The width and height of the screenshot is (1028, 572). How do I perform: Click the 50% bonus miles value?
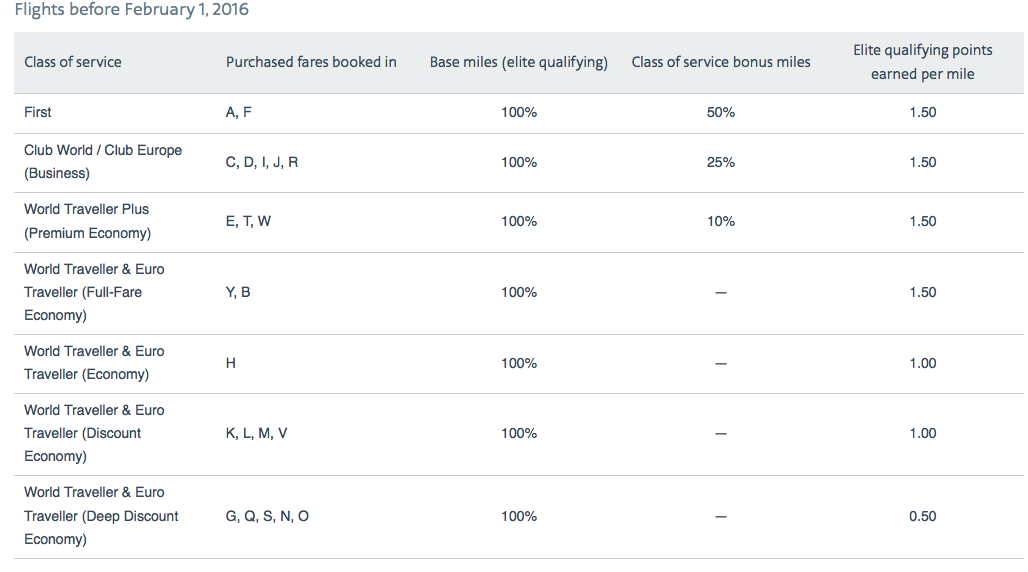point(721,112)
